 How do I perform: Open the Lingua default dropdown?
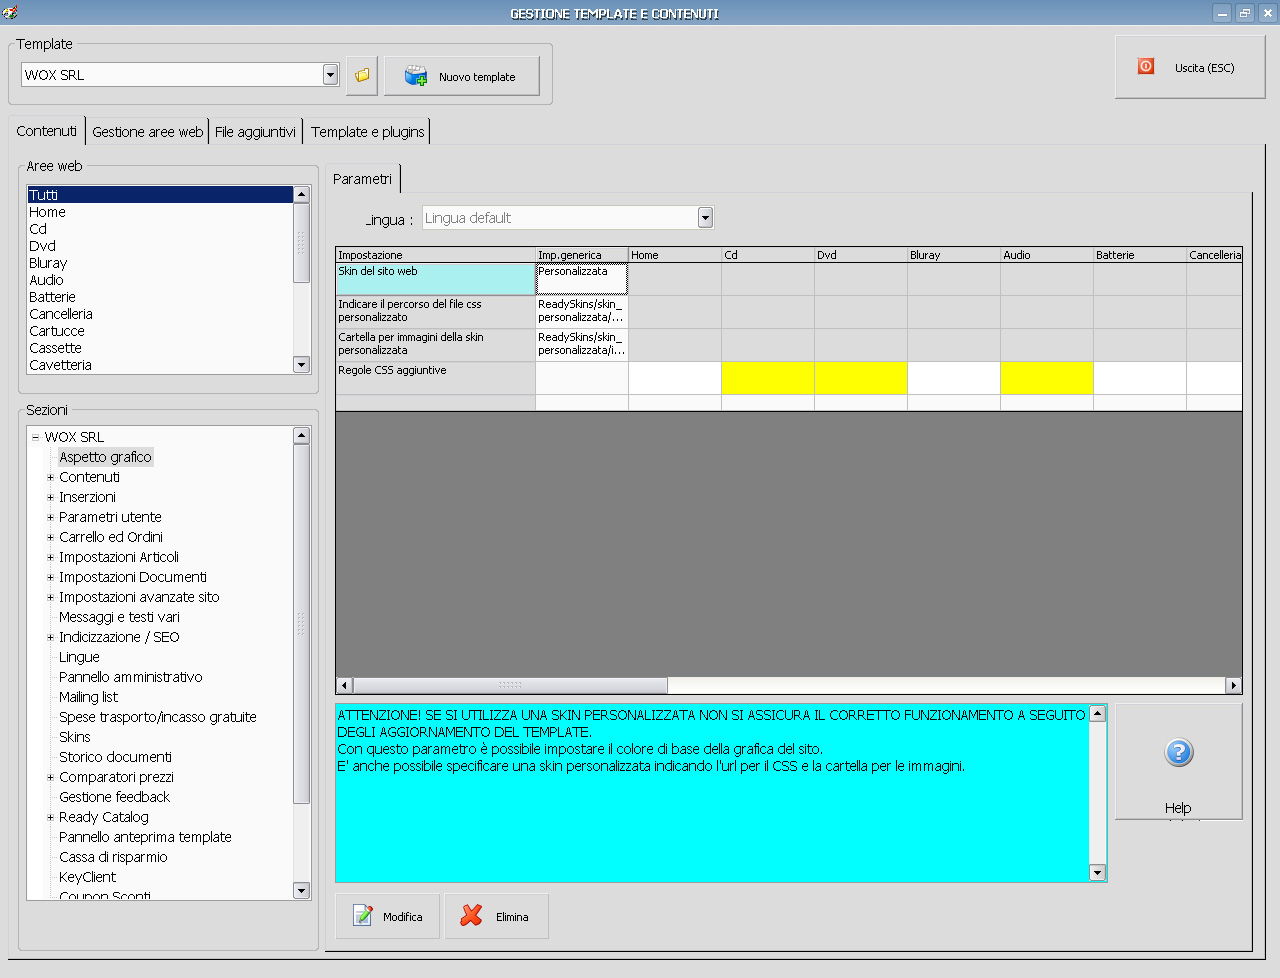pyautogui.click(x=705, y=218)
